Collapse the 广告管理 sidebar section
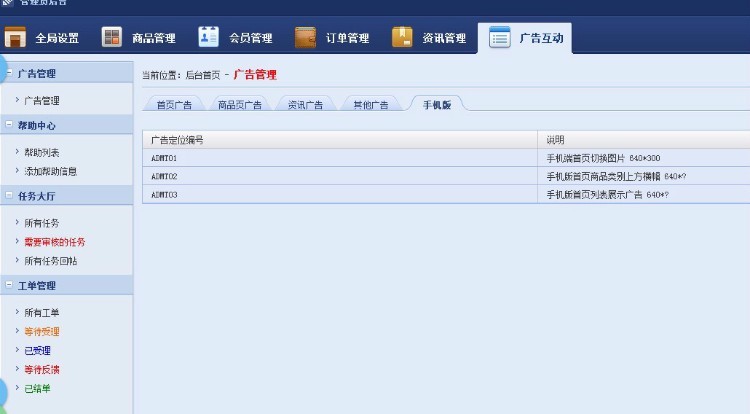Screen dimensions: 750x414 (x=9, y=73)
